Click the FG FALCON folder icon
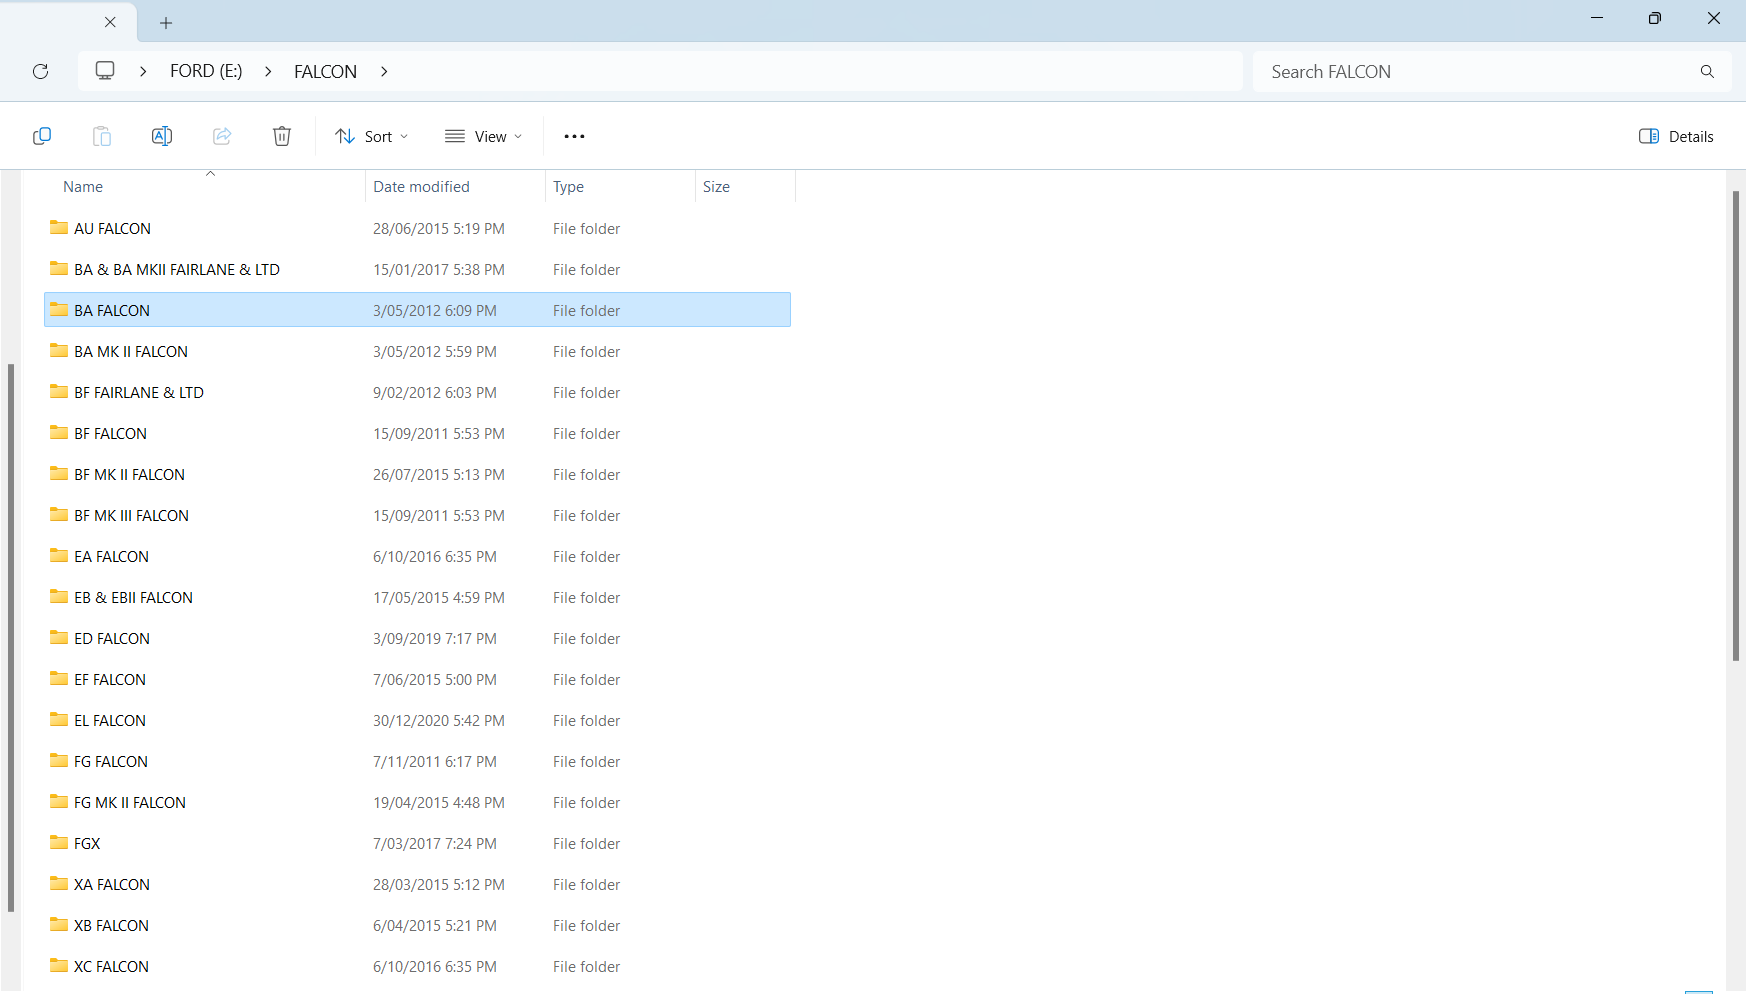1746x994 pixels. coord(59,761)
